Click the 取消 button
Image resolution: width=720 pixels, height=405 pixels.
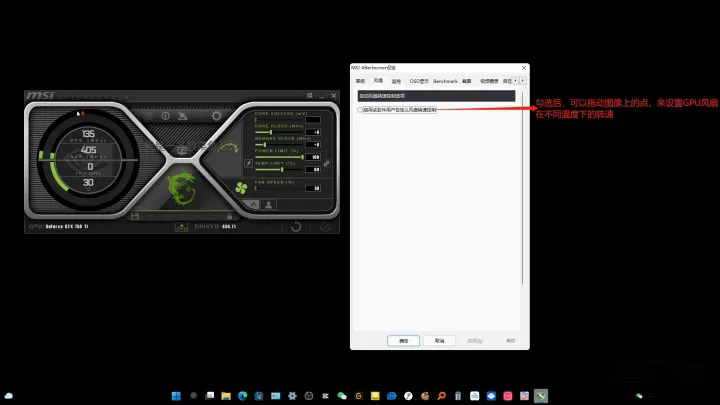tap(439, 341)
